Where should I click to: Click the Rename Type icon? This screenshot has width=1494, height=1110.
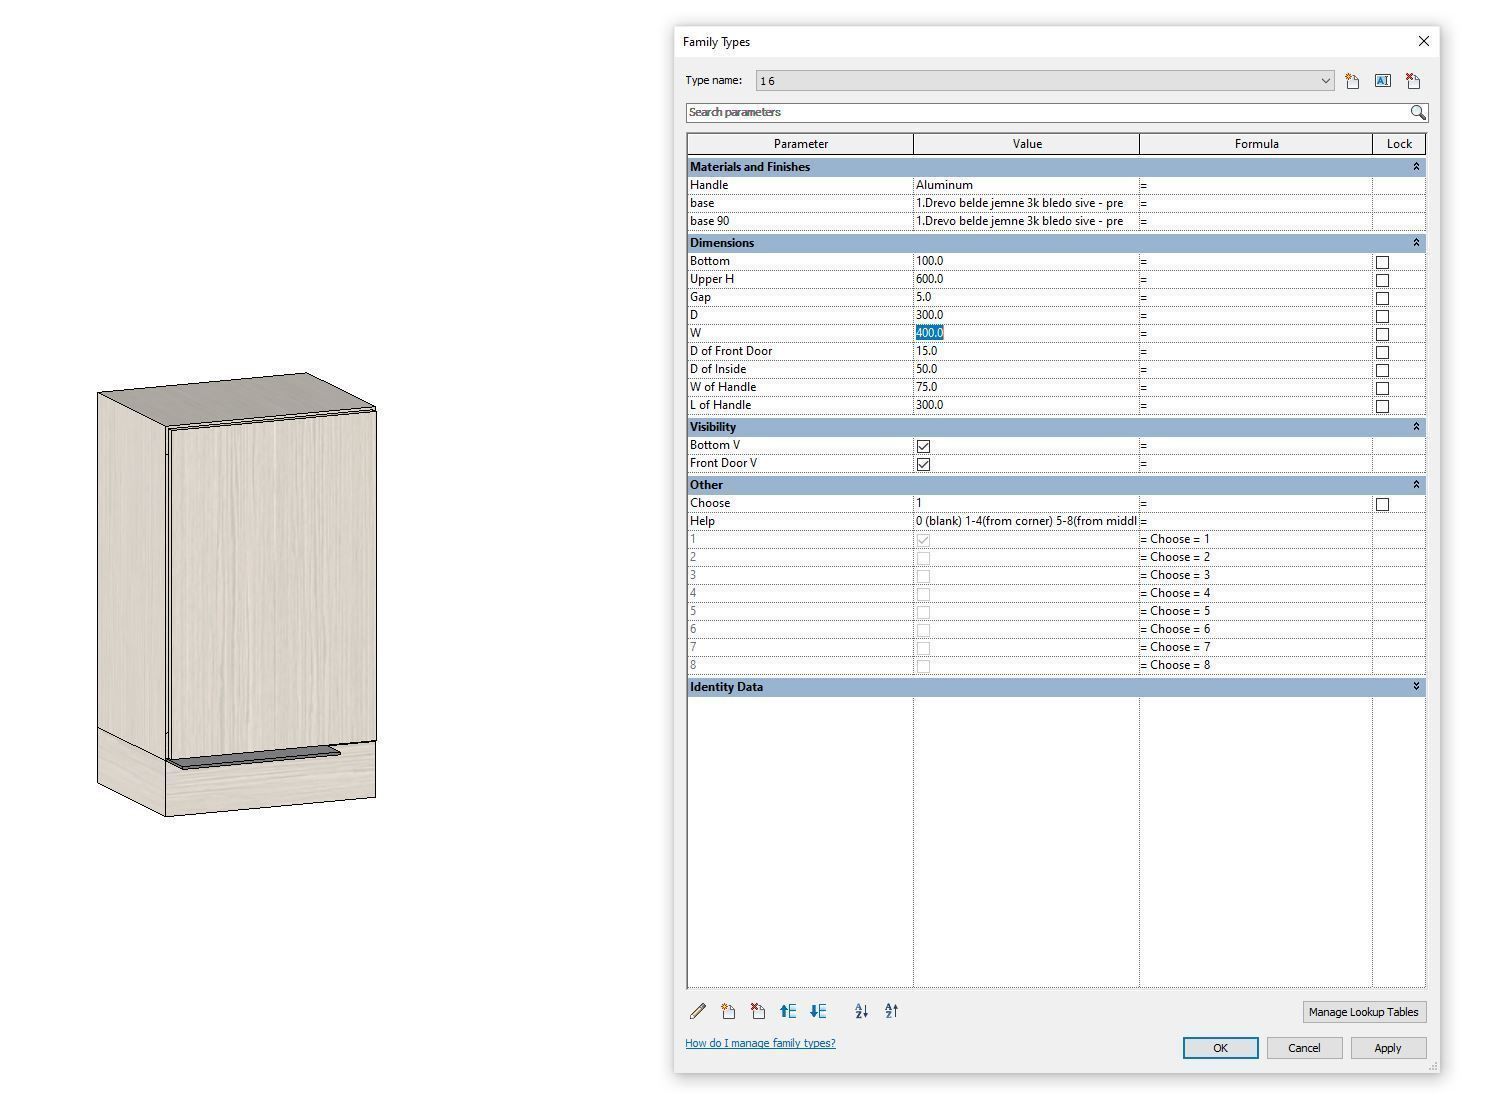(x=1382, y=81)
